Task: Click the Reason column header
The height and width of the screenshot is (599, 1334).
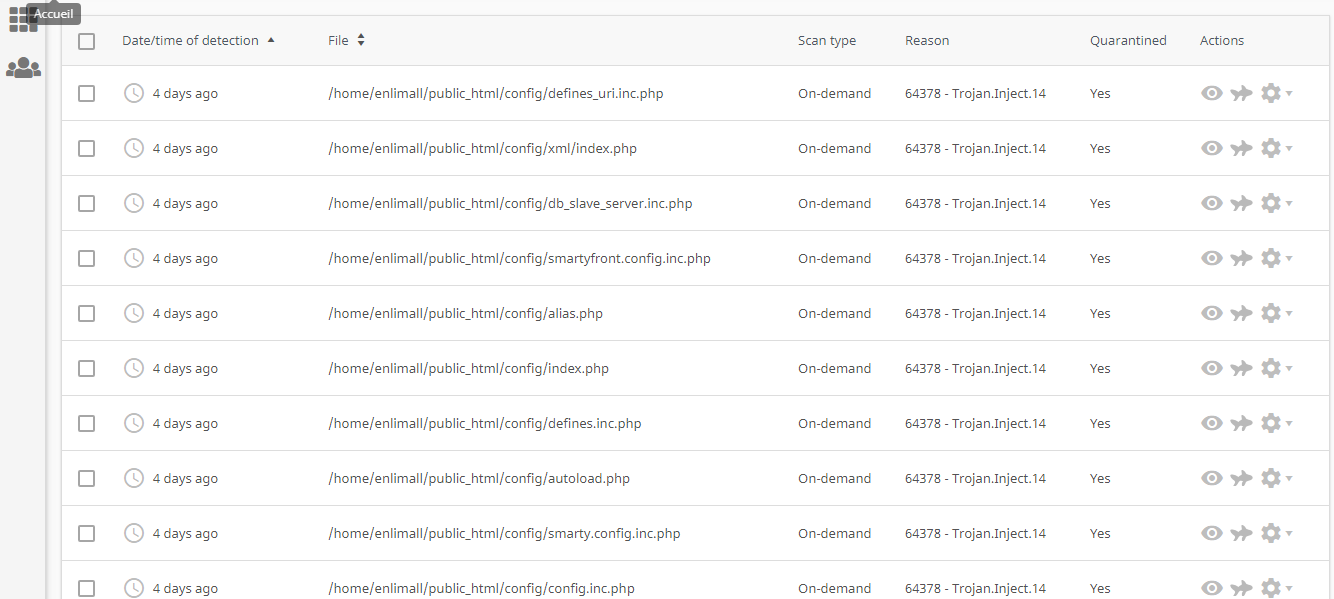Action: click(927, 41)
